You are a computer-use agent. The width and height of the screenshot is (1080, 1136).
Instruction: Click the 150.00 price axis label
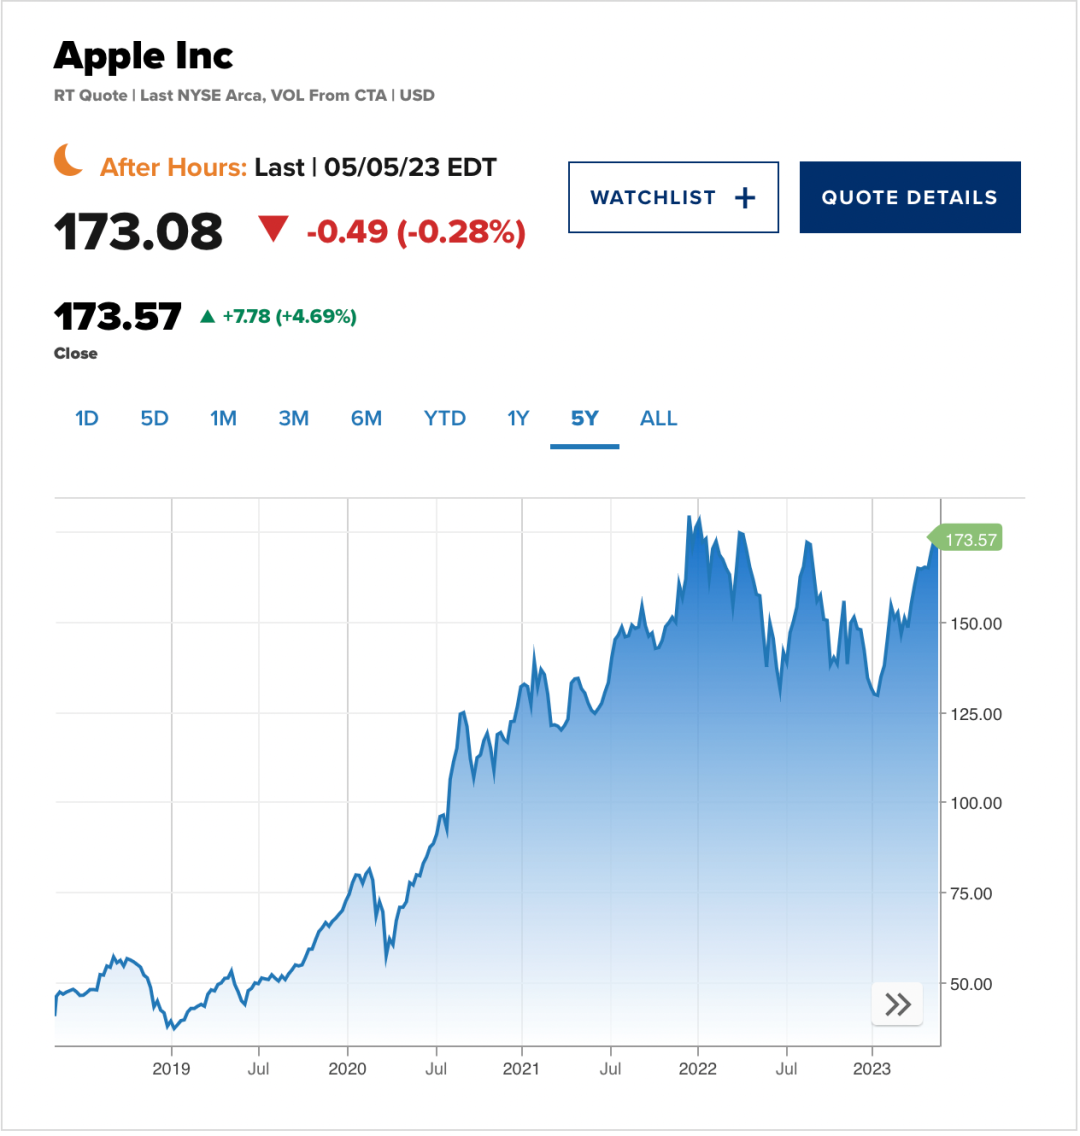click(x=976, y=625)
